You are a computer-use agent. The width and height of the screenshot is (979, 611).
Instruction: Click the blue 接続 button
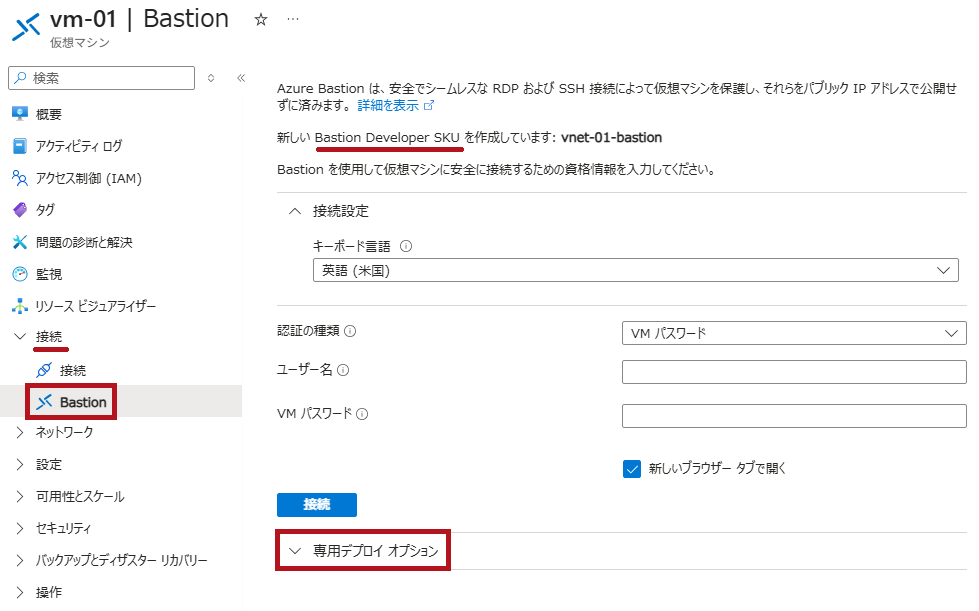pyautogui.click(x=317, y=504)
